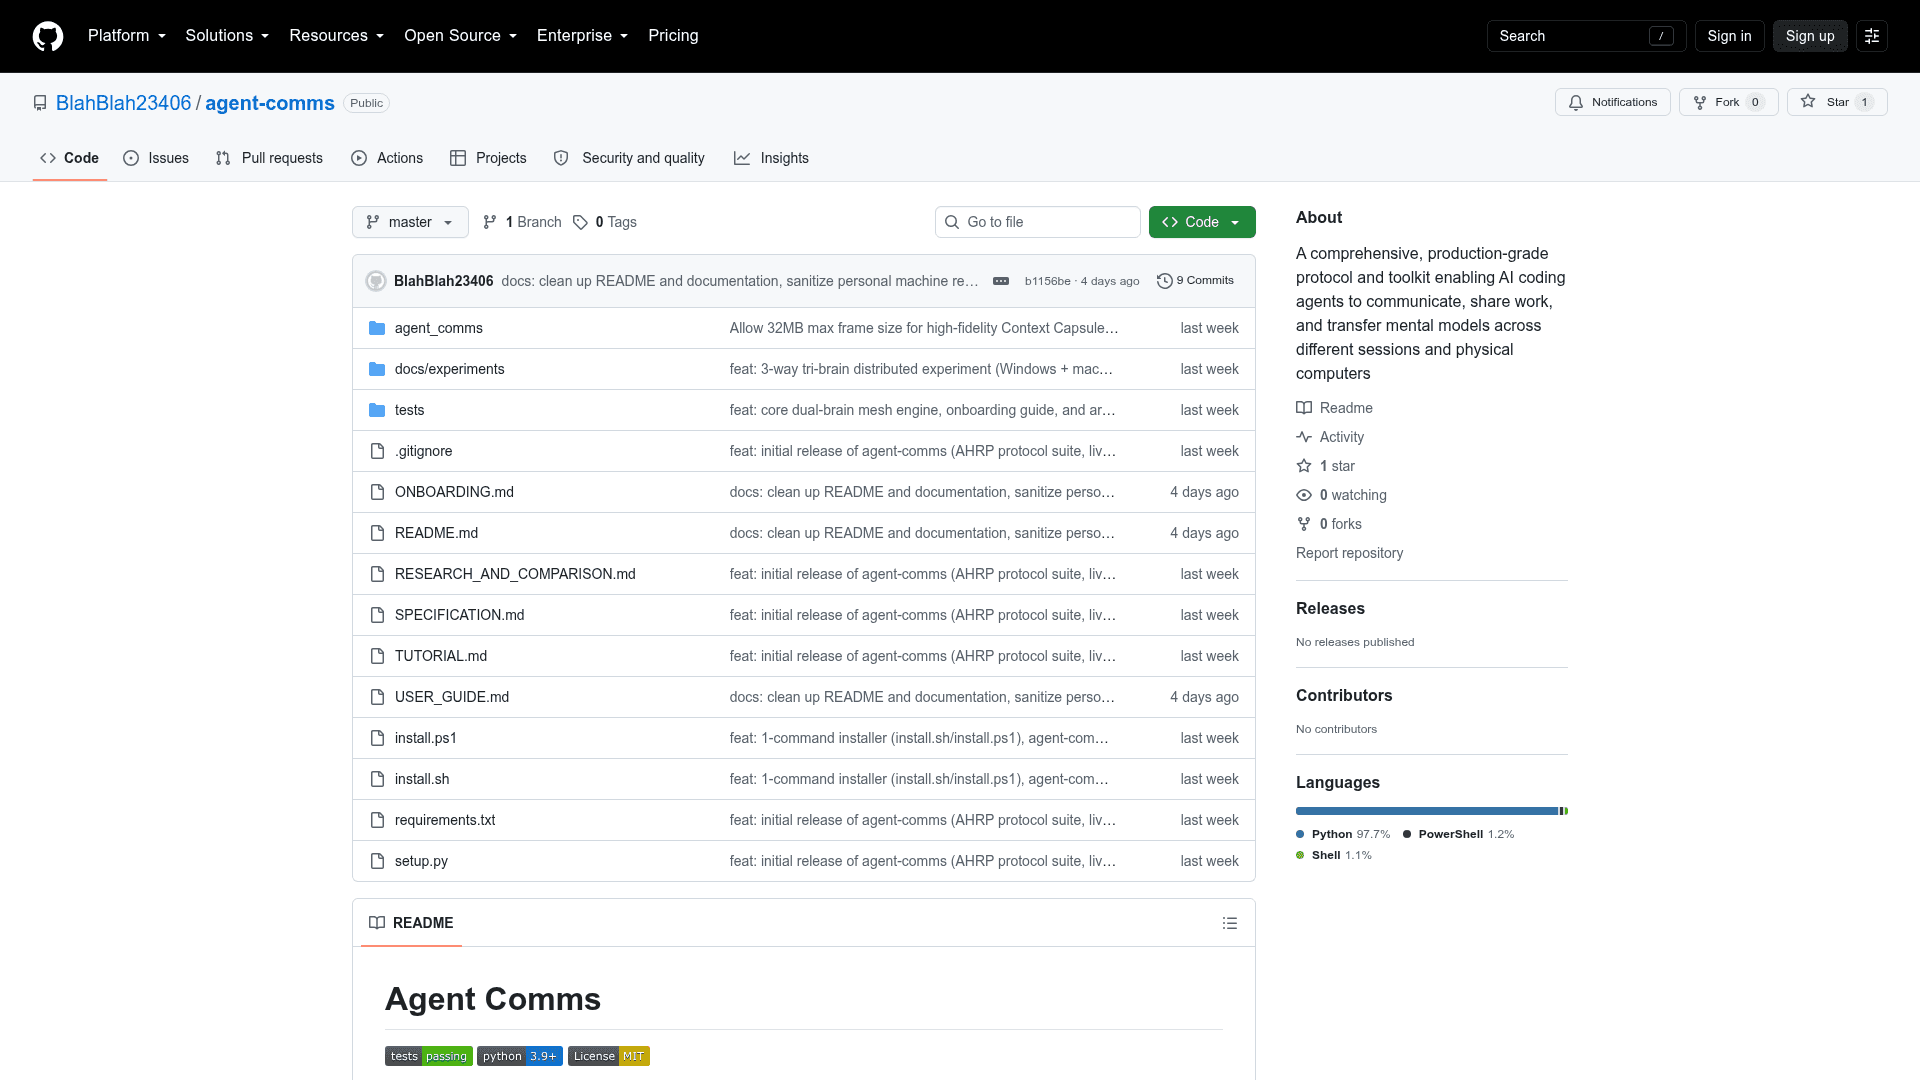Viewport: 1920px width, 1080px height.
Task: Open the Resources dropdown
Action: (337, 36)
